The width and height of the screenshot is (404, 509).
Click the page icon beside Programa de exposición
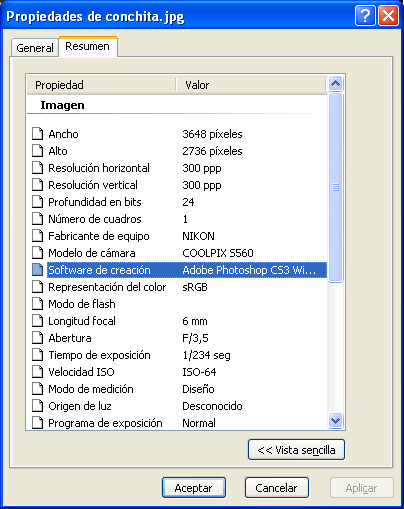coord(38,423)
